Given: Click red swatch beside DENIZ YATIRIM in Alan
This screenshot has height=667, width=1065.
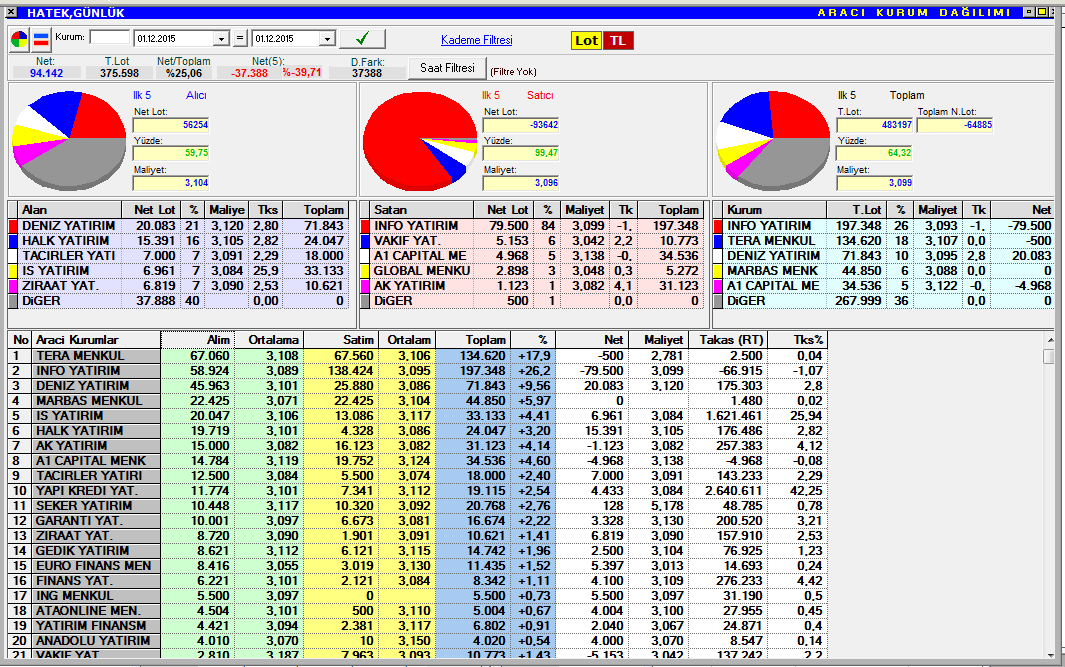Looking at the screenshot, I should pyautogui.click(x=14, y=226).
